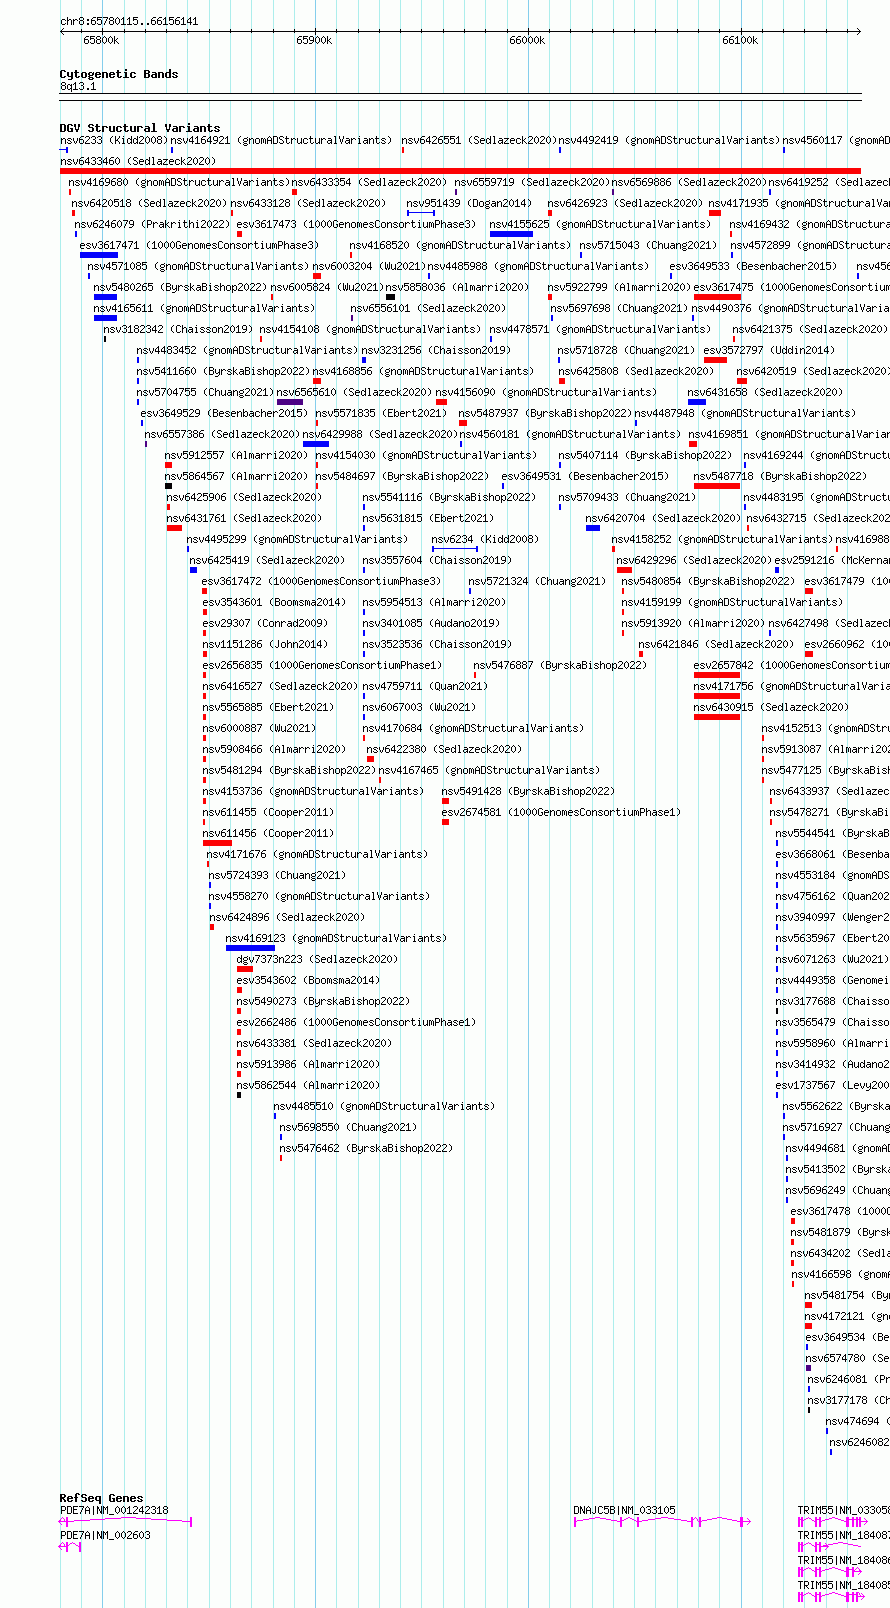Open the Cytogenetic Bands track title
This screenshot has height=1608, width=890.
119,74
